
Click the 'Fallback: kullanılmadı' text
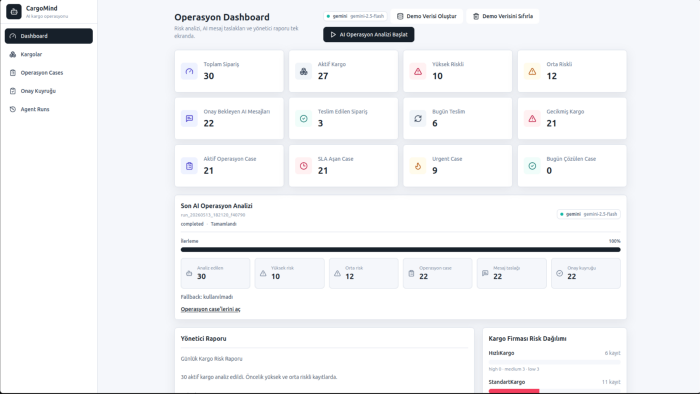(207, 297)
